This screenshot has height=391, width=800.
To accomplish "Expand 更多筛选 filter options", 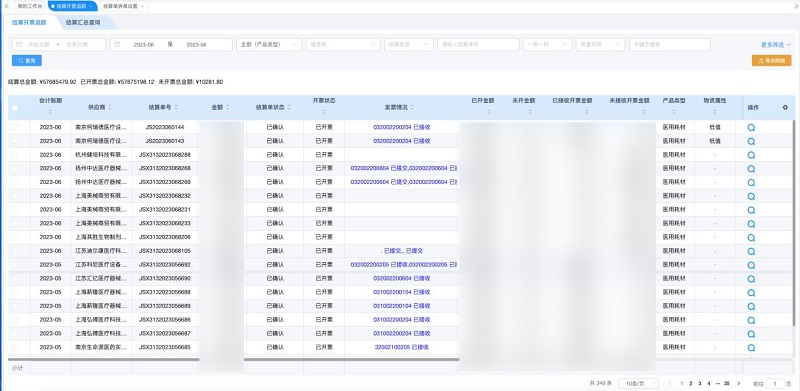I will click(776, 45).
